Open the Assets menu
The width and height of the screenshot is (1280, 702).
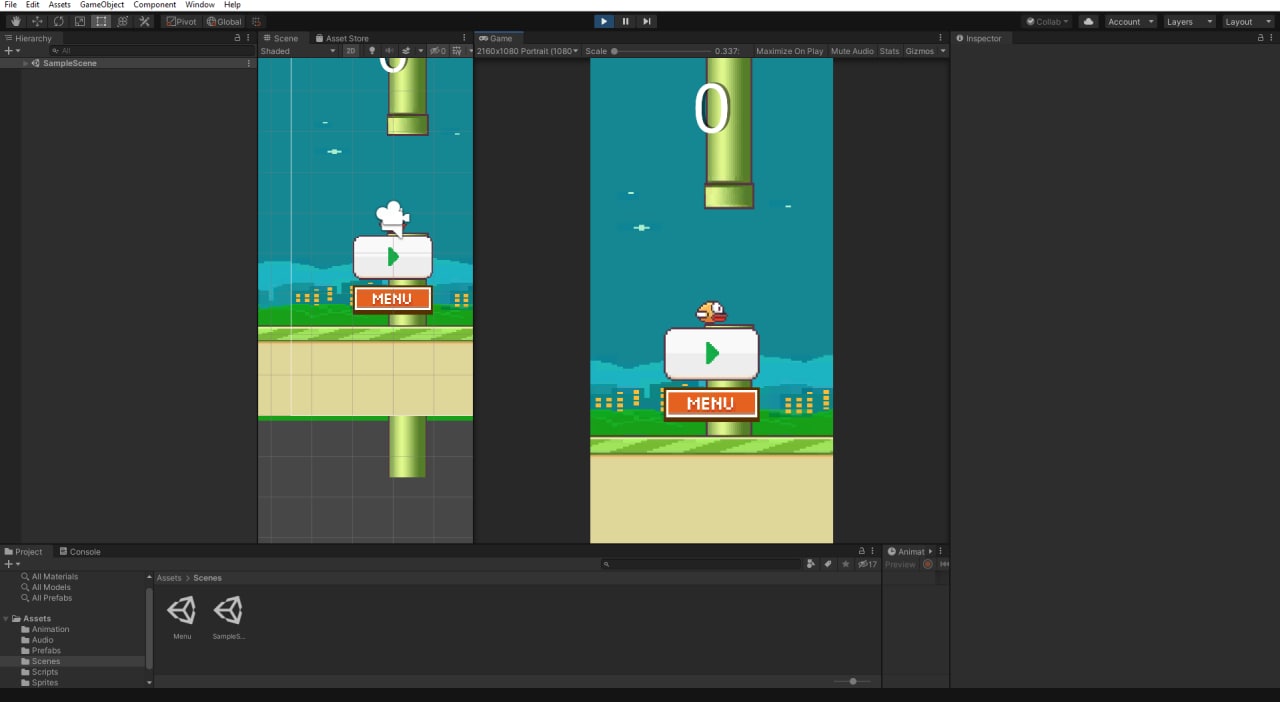pos(60,5)
